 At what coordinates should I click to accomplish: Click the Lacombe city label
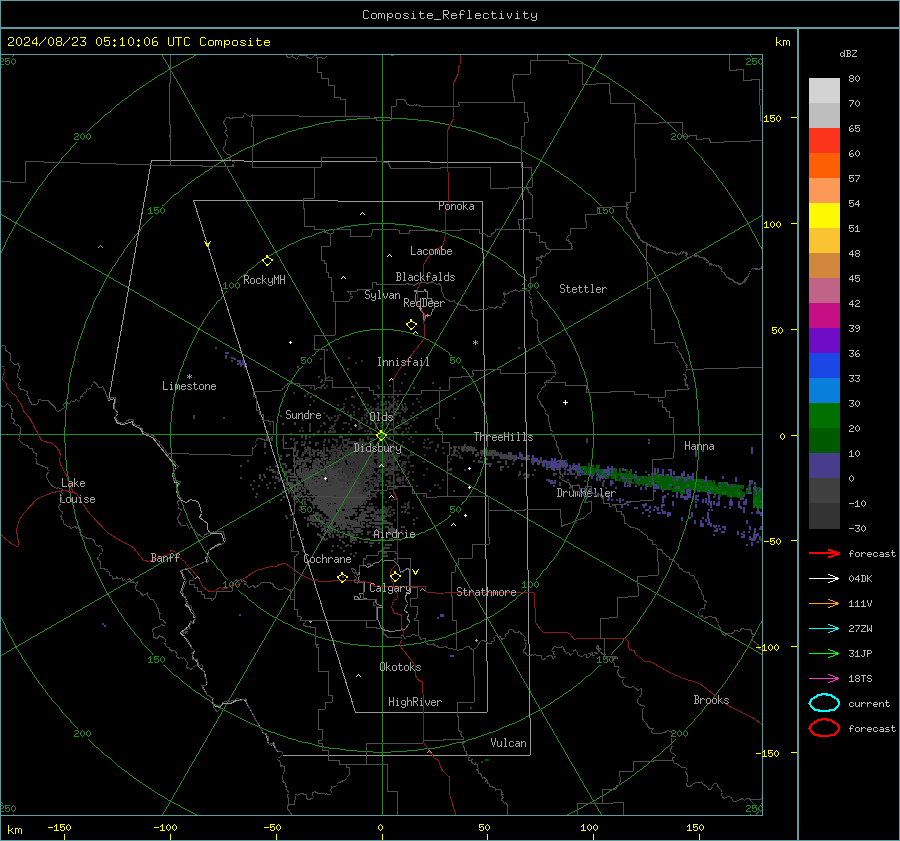click(x=431, y=251)
